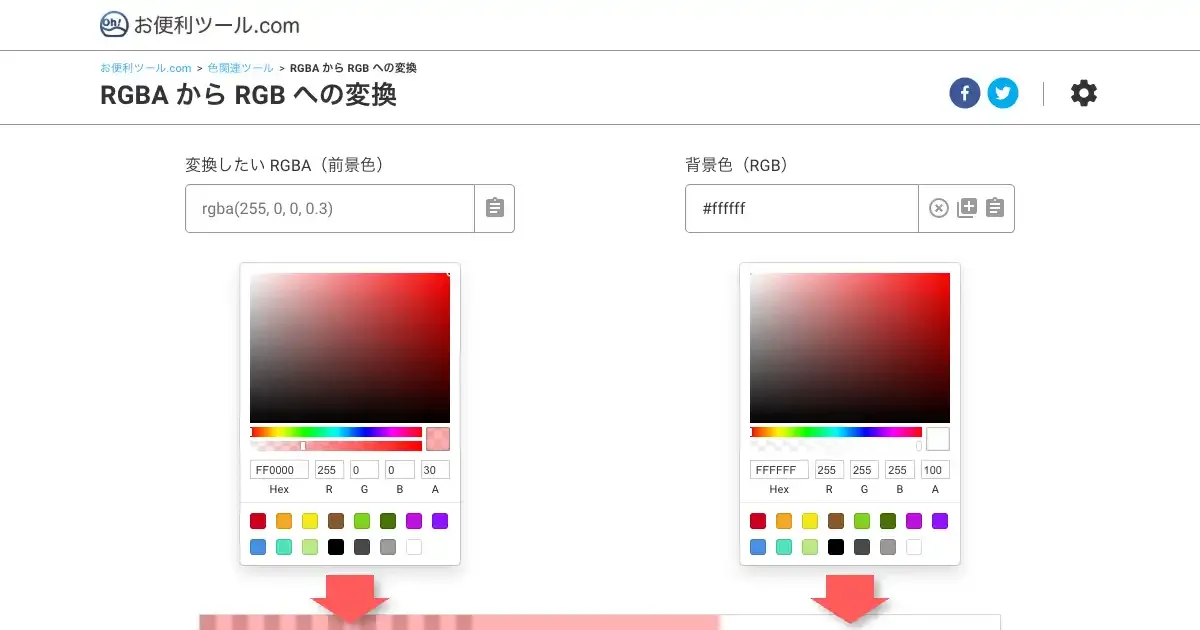Select the FF0000 Hex field in foreground picker
Image resolution: width=1200 pixels, height=630 pixels.
279,470
